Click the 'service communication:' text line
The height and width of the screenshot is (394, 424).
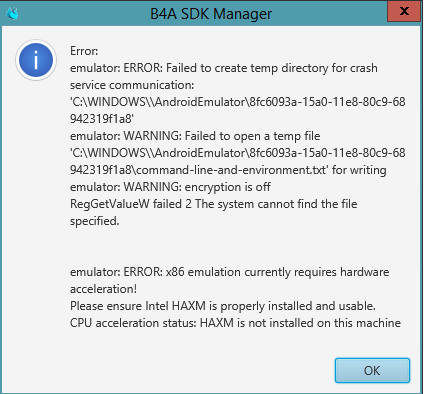click(132, 85)
